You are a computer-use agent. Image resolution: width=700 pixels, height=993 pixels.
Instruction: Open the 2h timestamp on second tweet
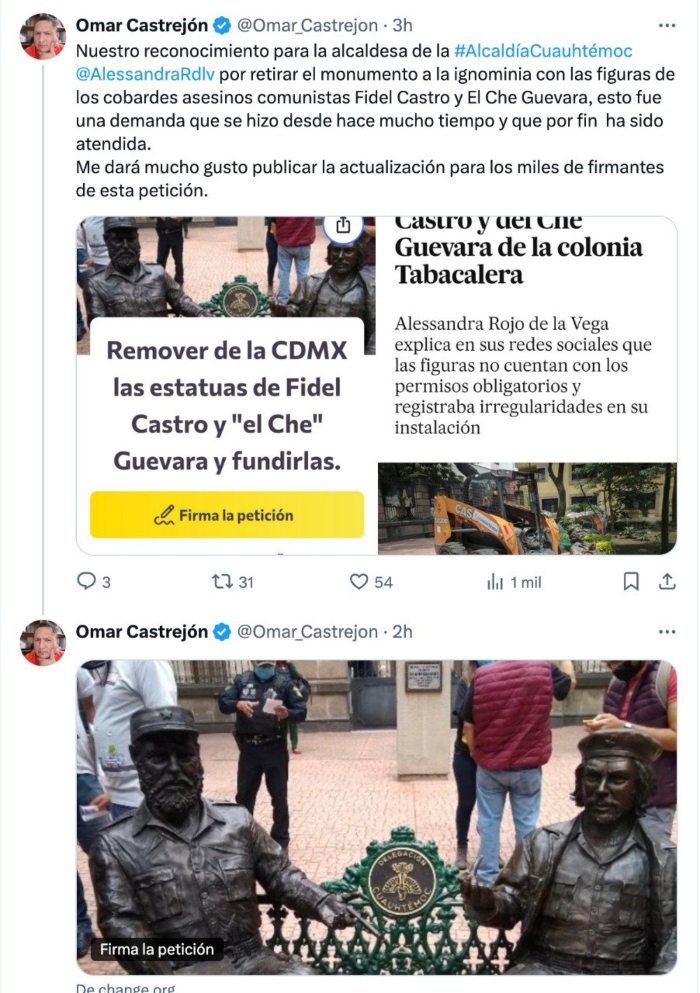[402, 632]
